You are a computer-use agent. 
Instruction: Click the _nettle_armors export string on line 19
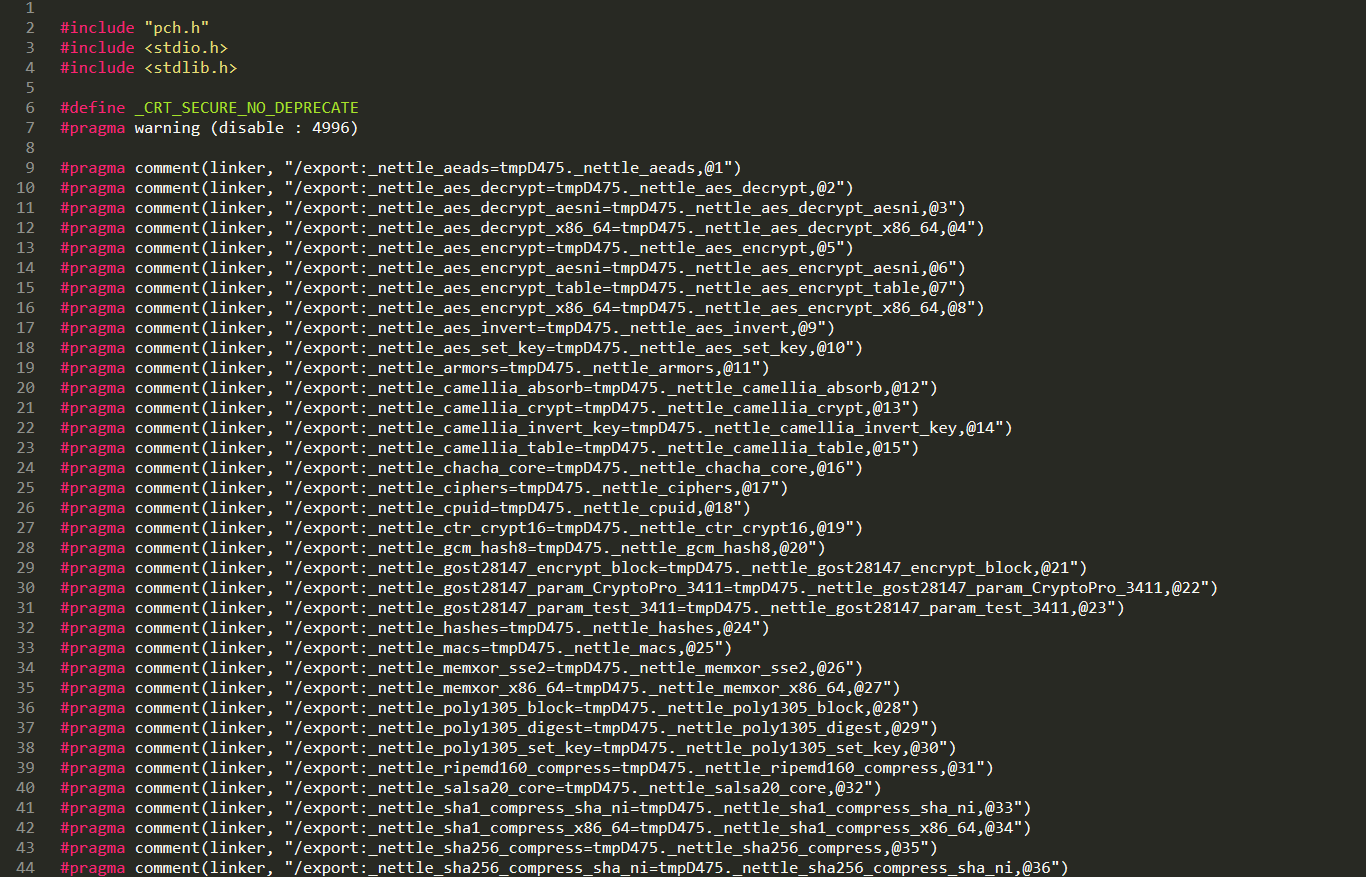(x=522, y=368)
